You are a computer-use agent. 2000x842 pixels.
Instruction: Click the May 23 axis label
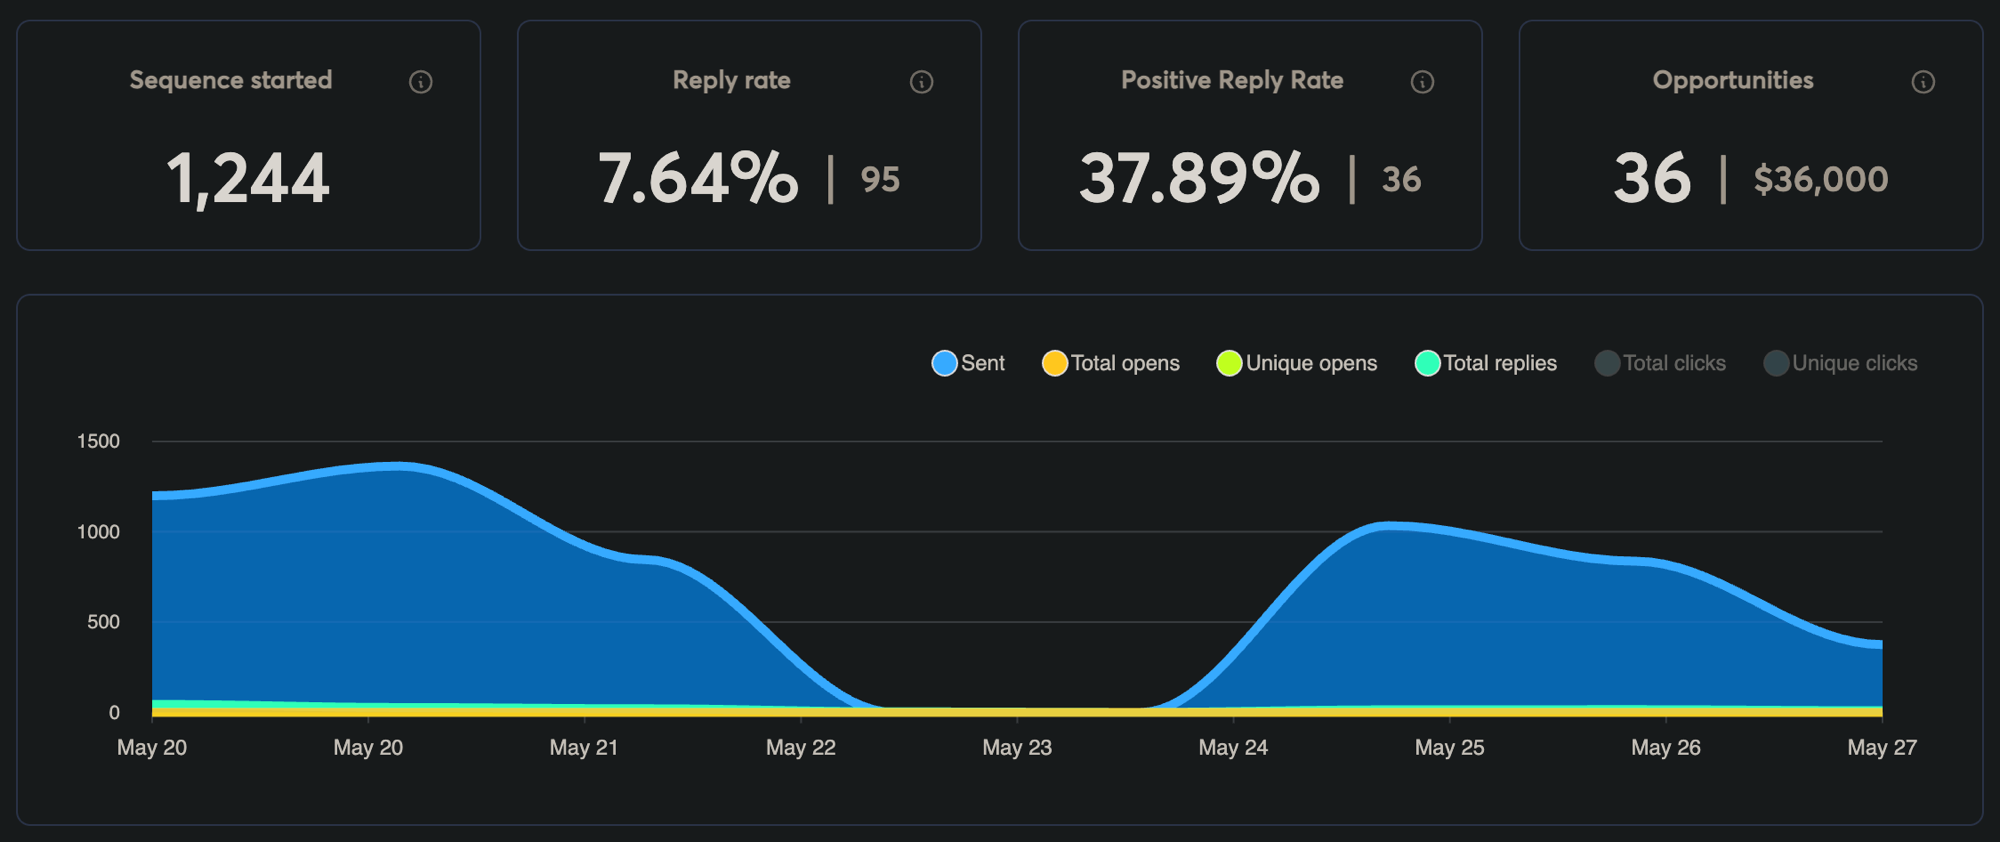click(1017, 748)
